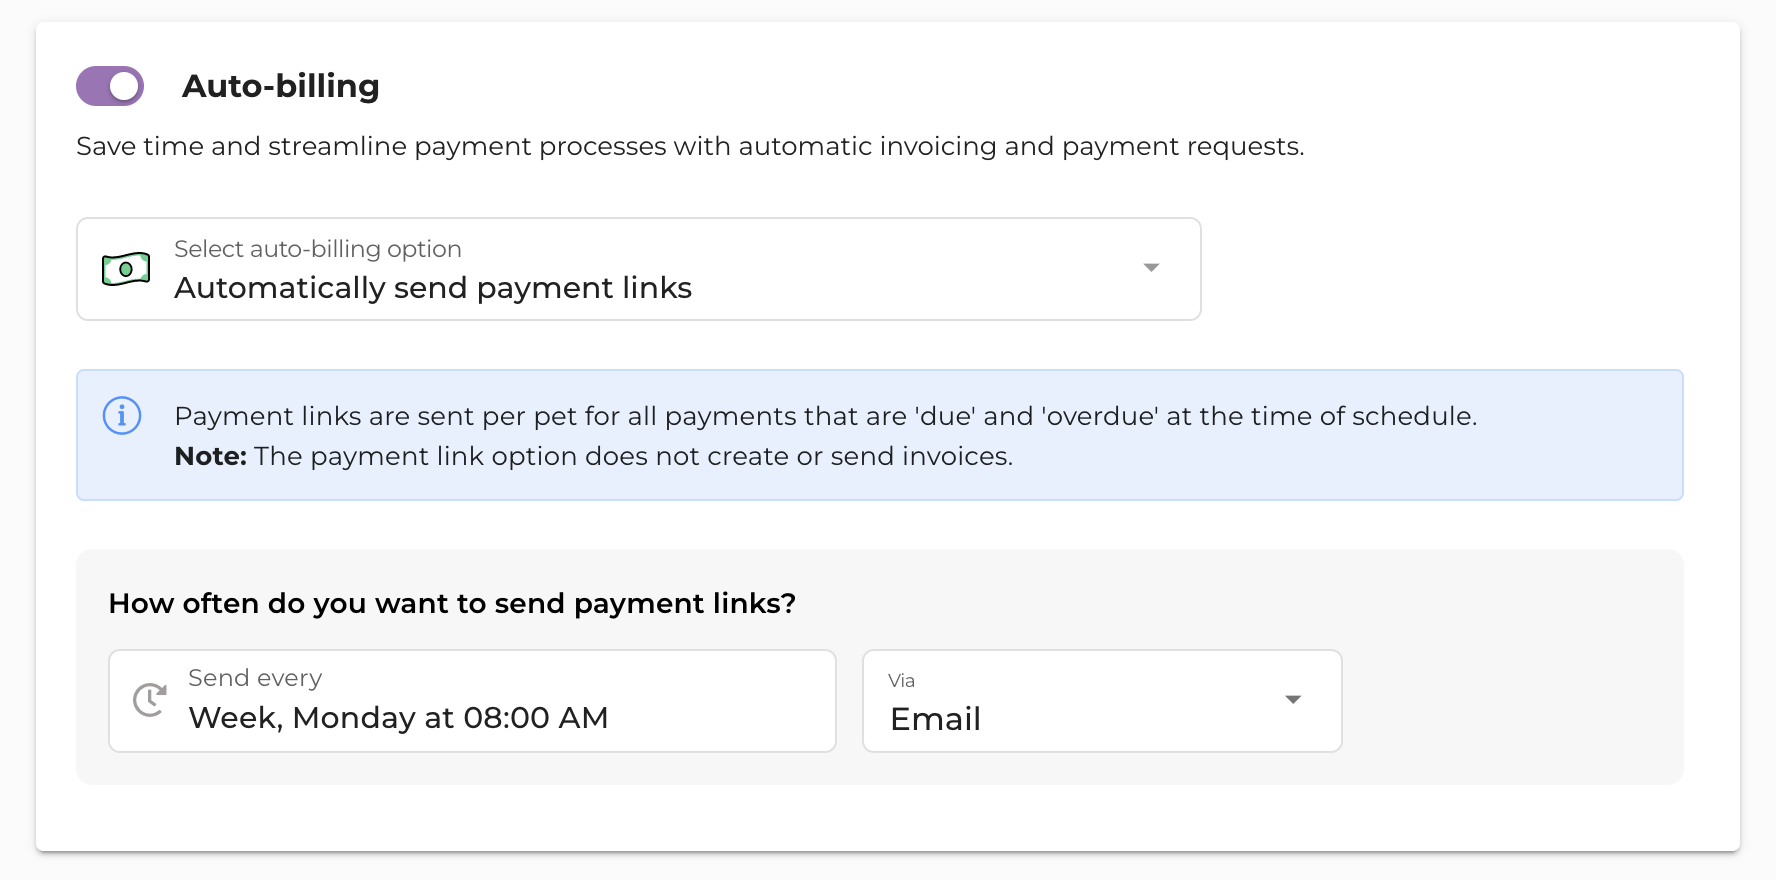Viewport: 1776px width, 880px height.
Task: Click the Email value in the Via field
Action: [x=934, y=718]
